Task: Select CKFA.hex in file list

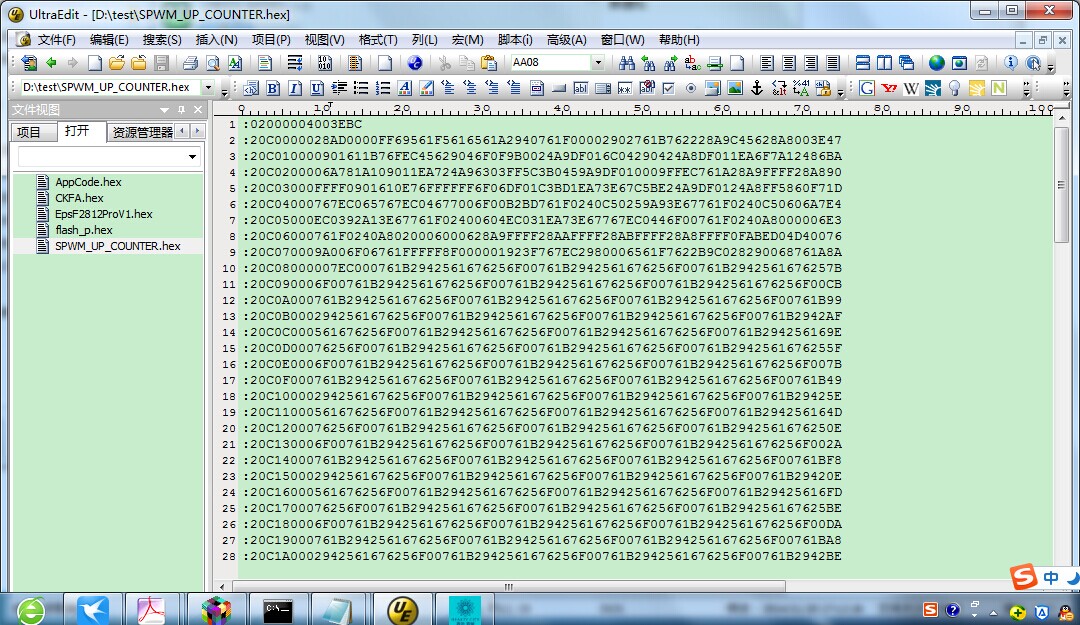Action: (x=79, y=198)
